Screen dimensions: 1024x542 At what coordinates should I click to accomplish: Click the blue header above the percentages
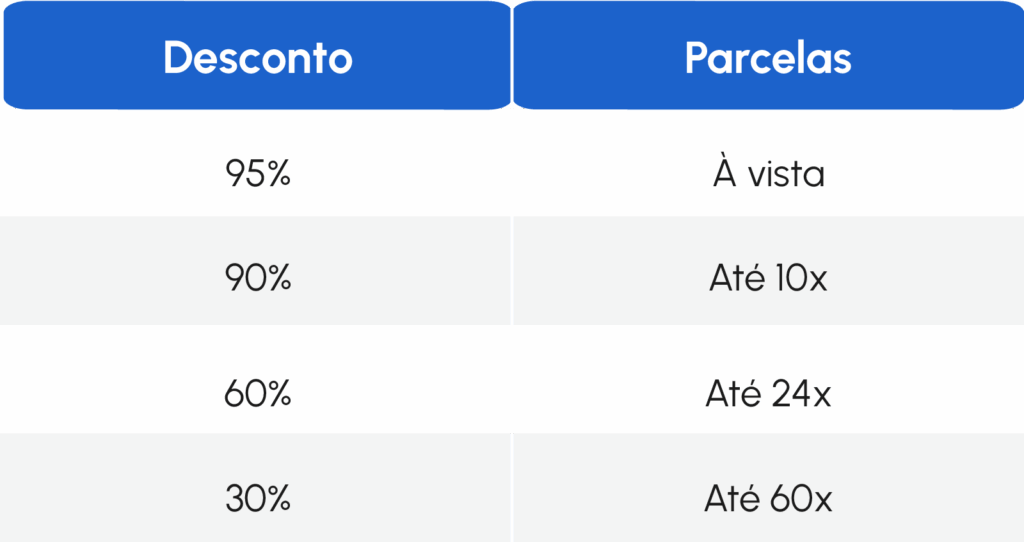(x=257, y=57)
